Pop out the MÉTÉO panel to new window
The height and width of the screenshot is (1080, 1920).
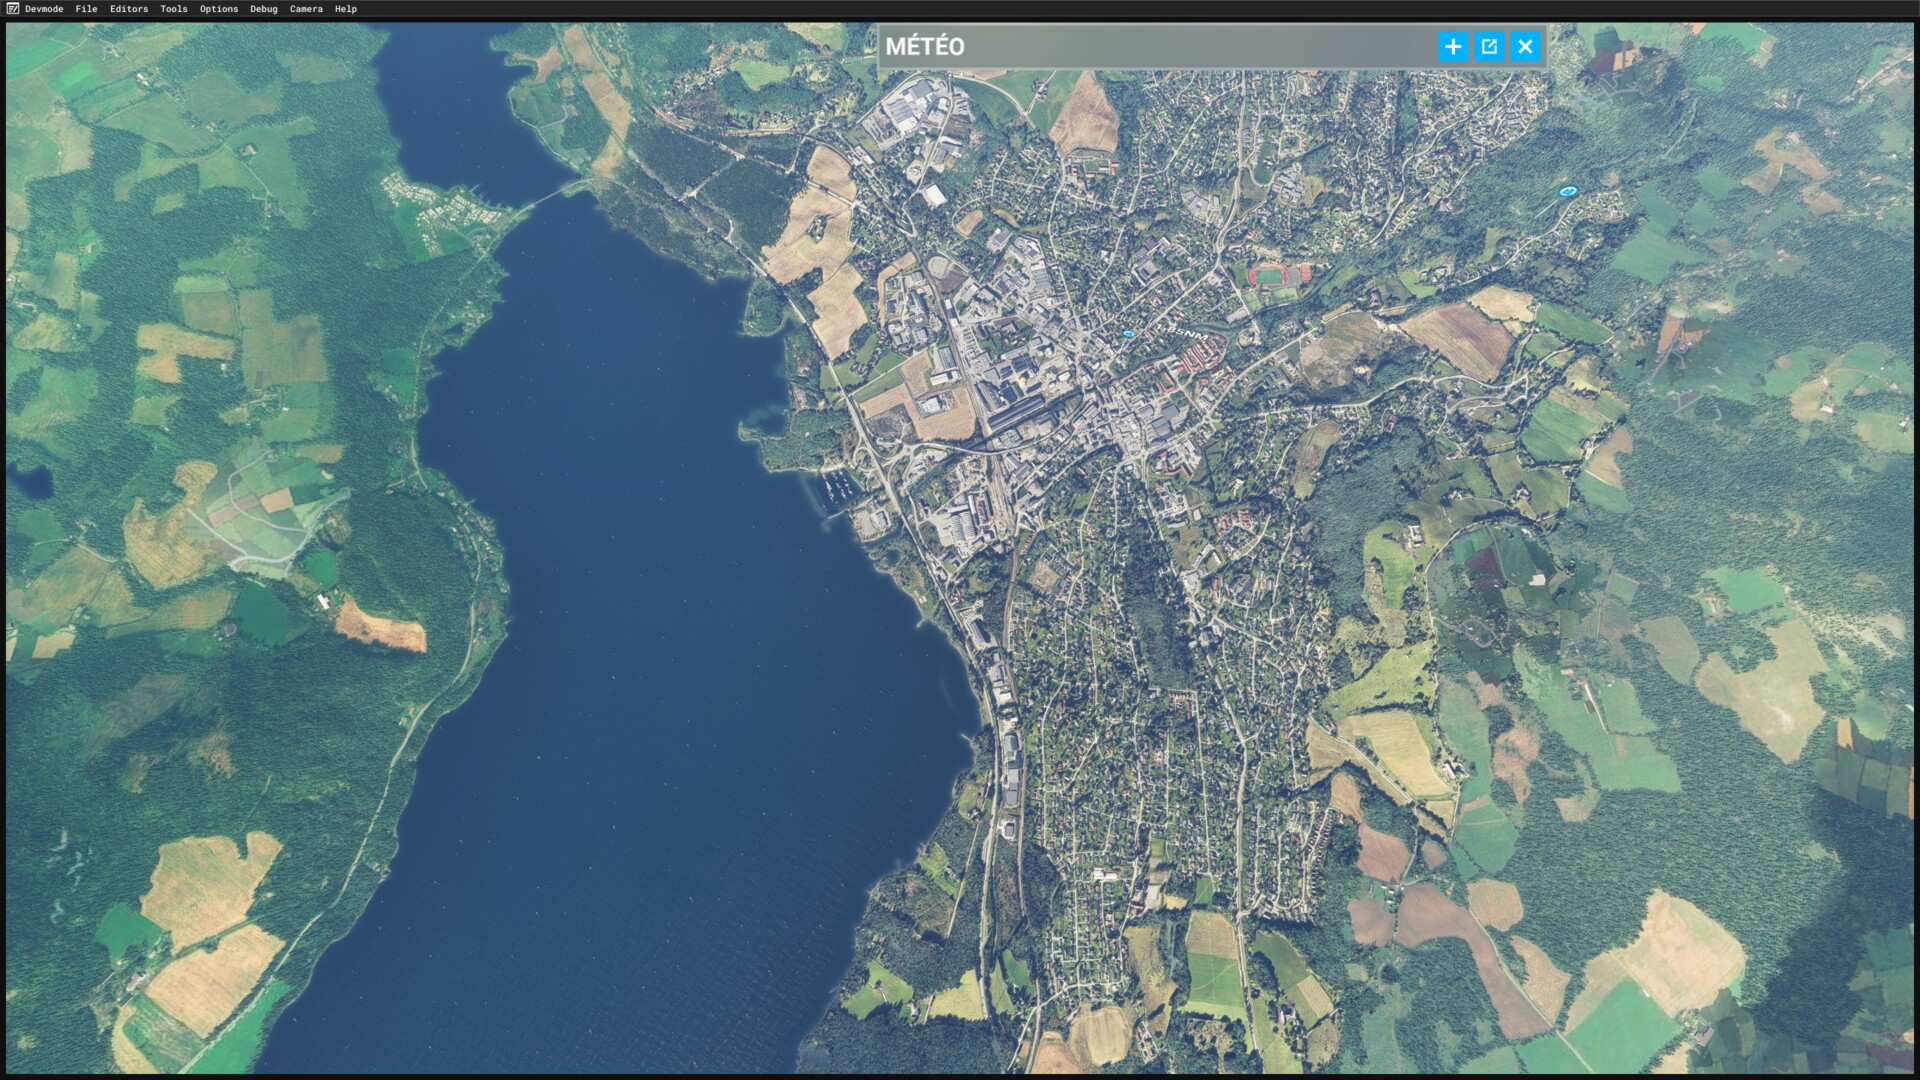click(1489, 46)
